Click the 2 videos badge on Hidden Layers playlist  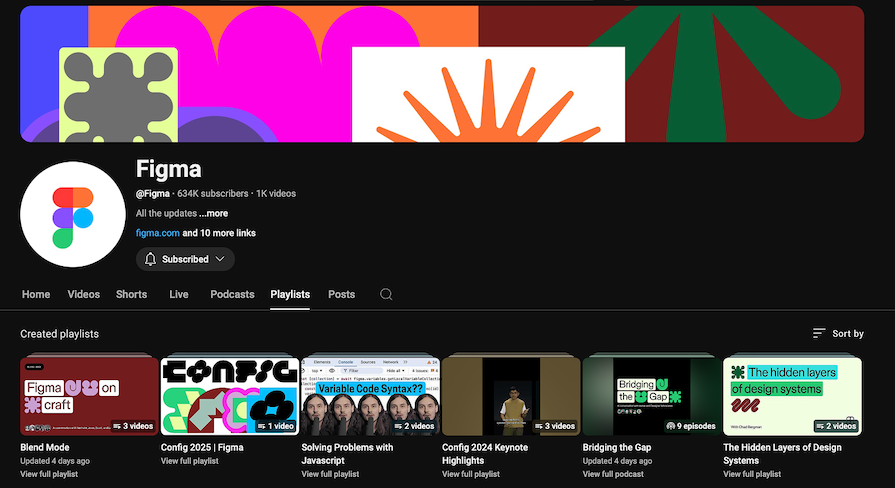(x=836, y=425)
